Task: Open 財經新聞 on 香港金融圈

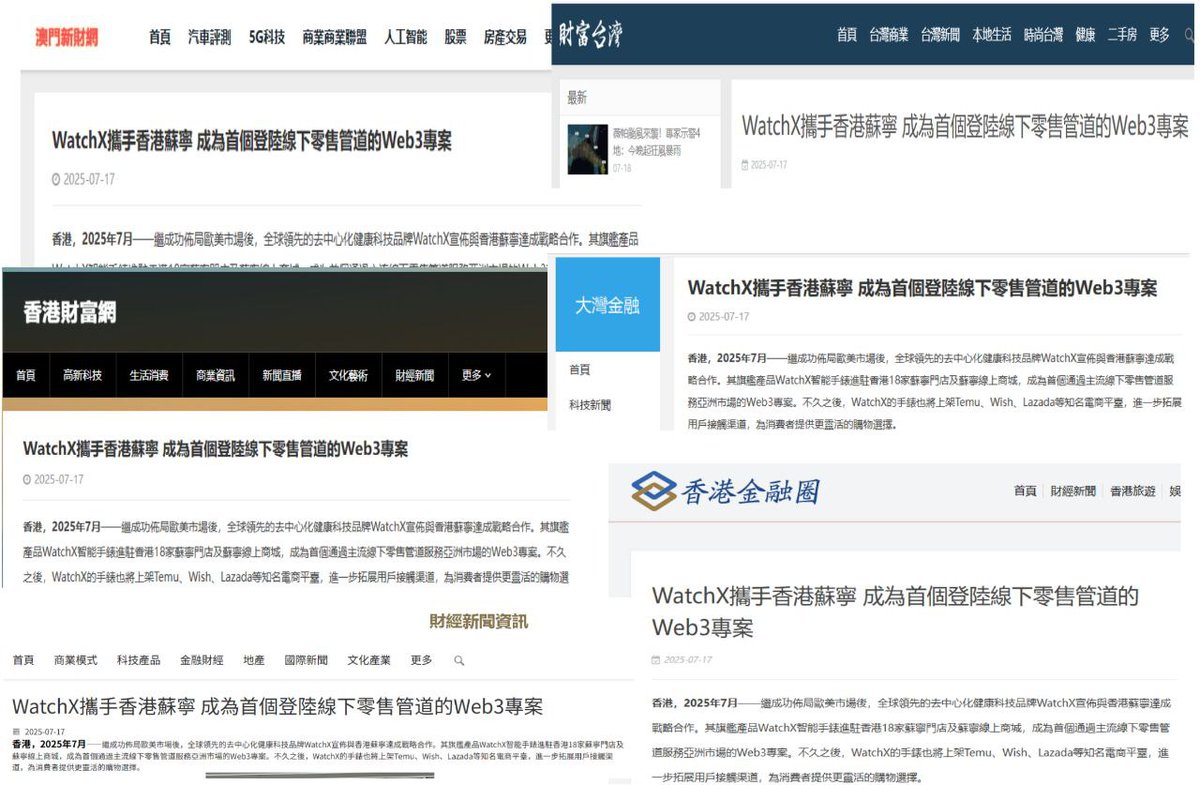Action: pos(1073,491)
